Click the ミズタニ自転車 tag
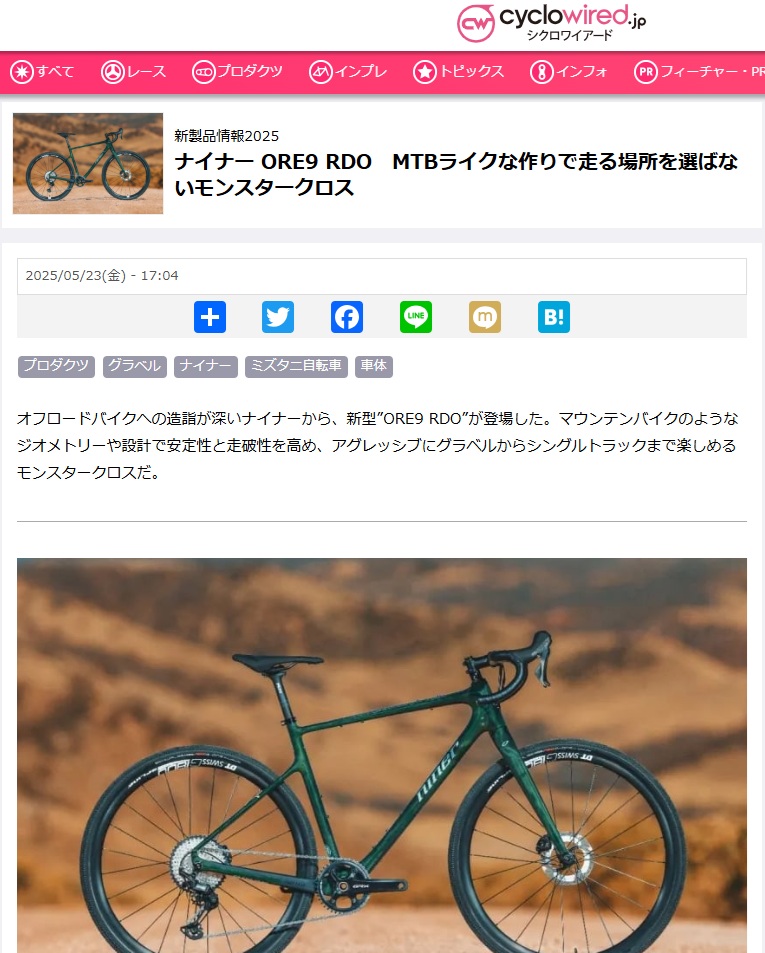The width and height of the screenshot is (765, 953). point(296,366)
